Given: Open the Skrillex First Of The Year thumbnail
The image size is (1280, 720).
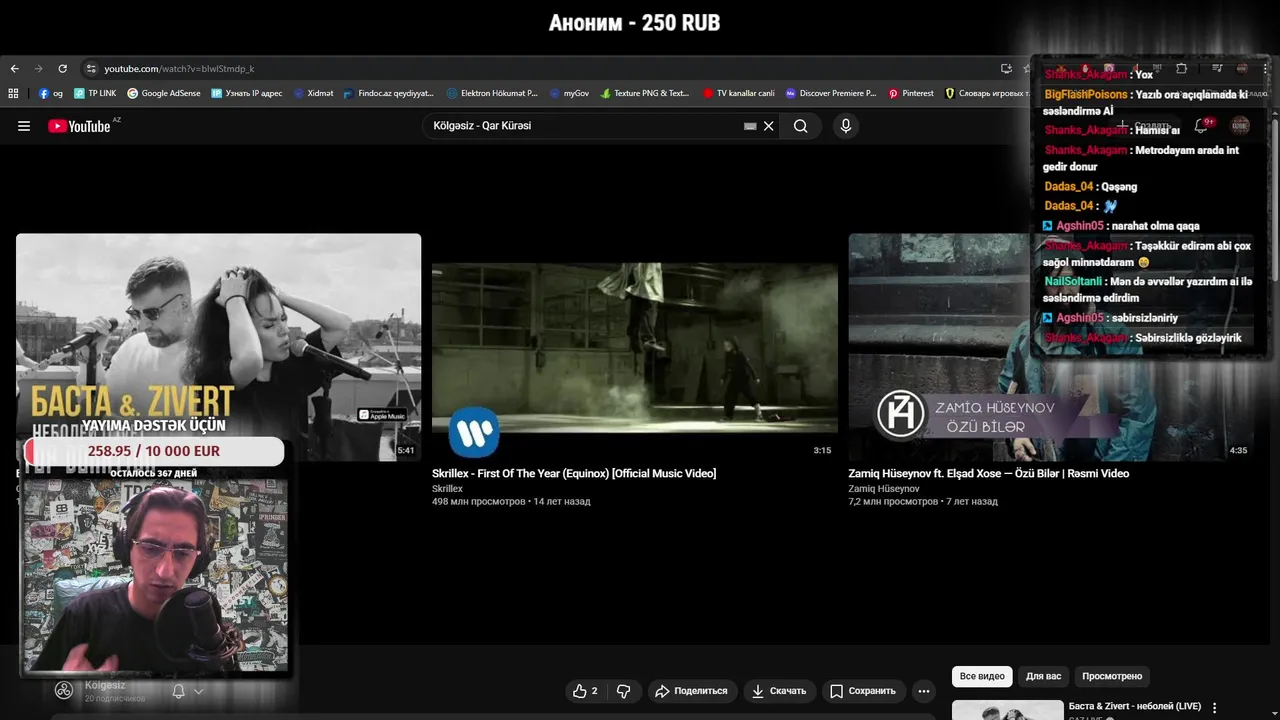Looking at the screenshot, I should click(635, 347).
